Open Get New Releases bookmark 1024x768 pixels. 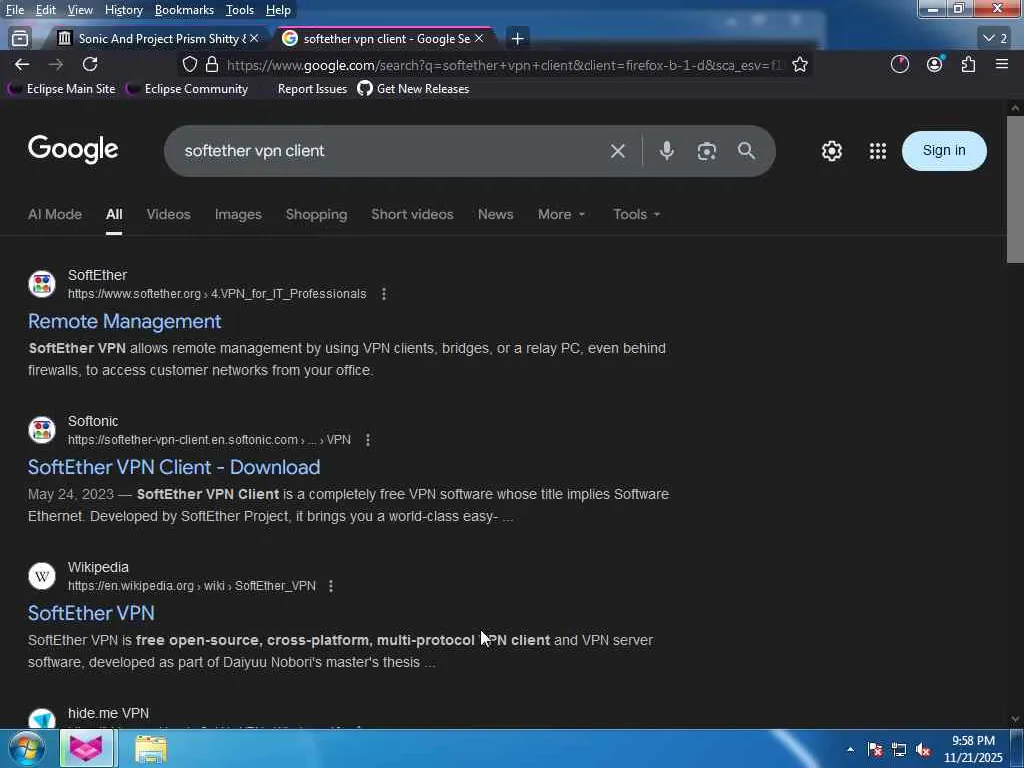(413, 89)
